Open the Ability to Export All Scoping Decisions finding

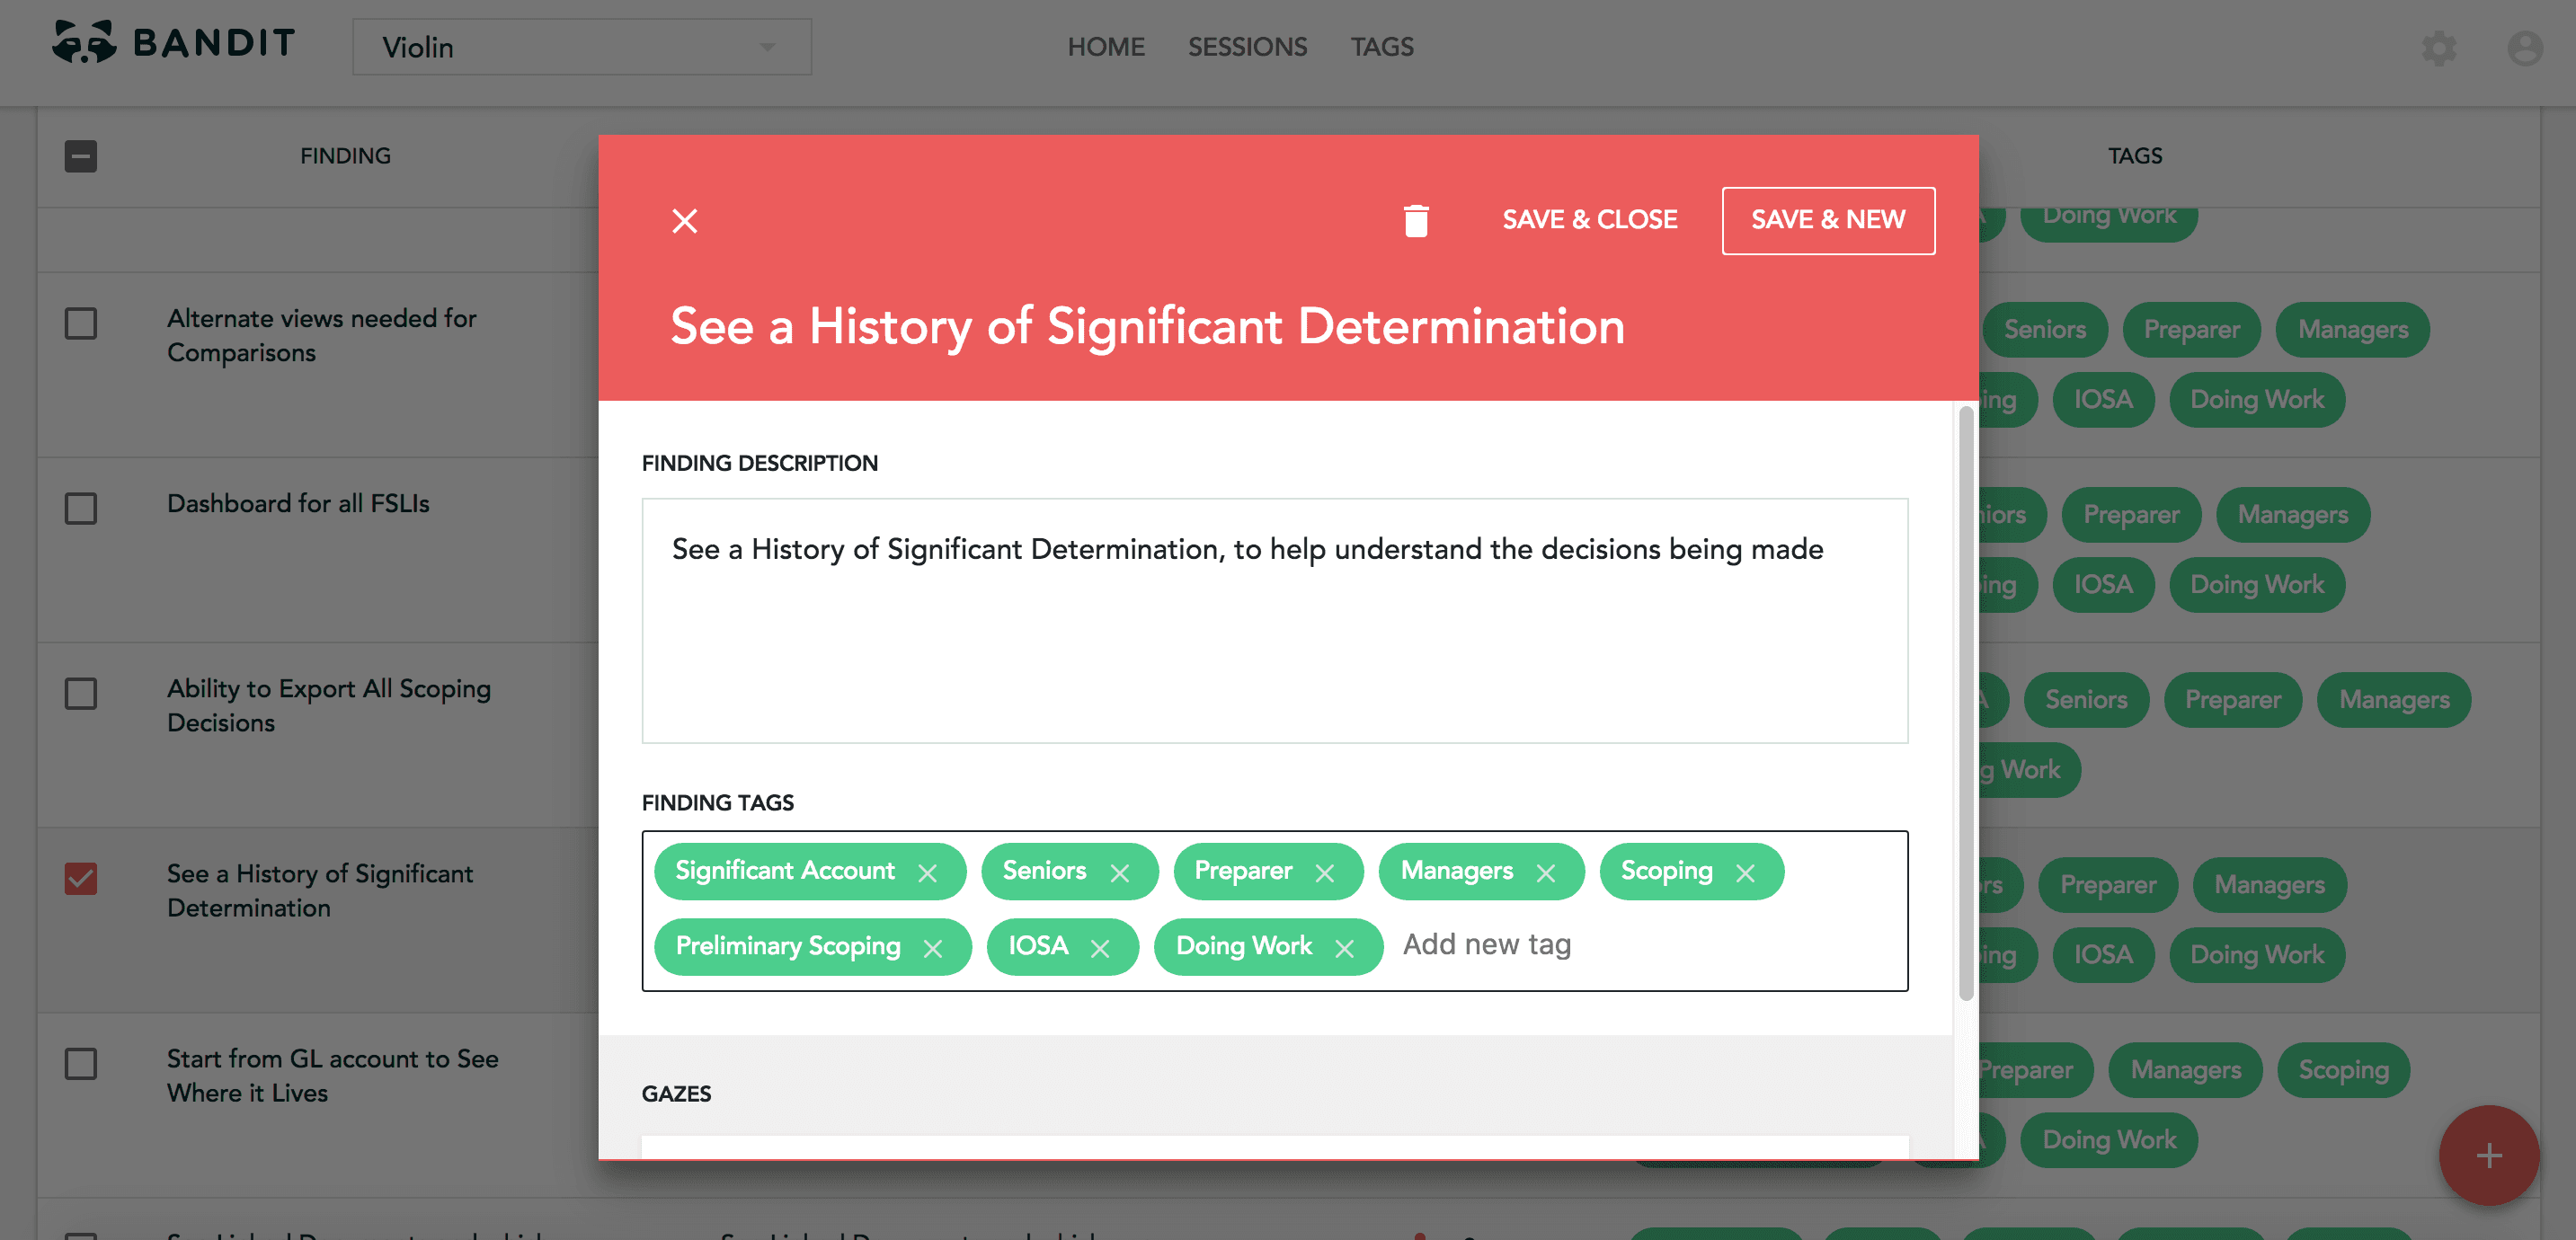[328, 705]
